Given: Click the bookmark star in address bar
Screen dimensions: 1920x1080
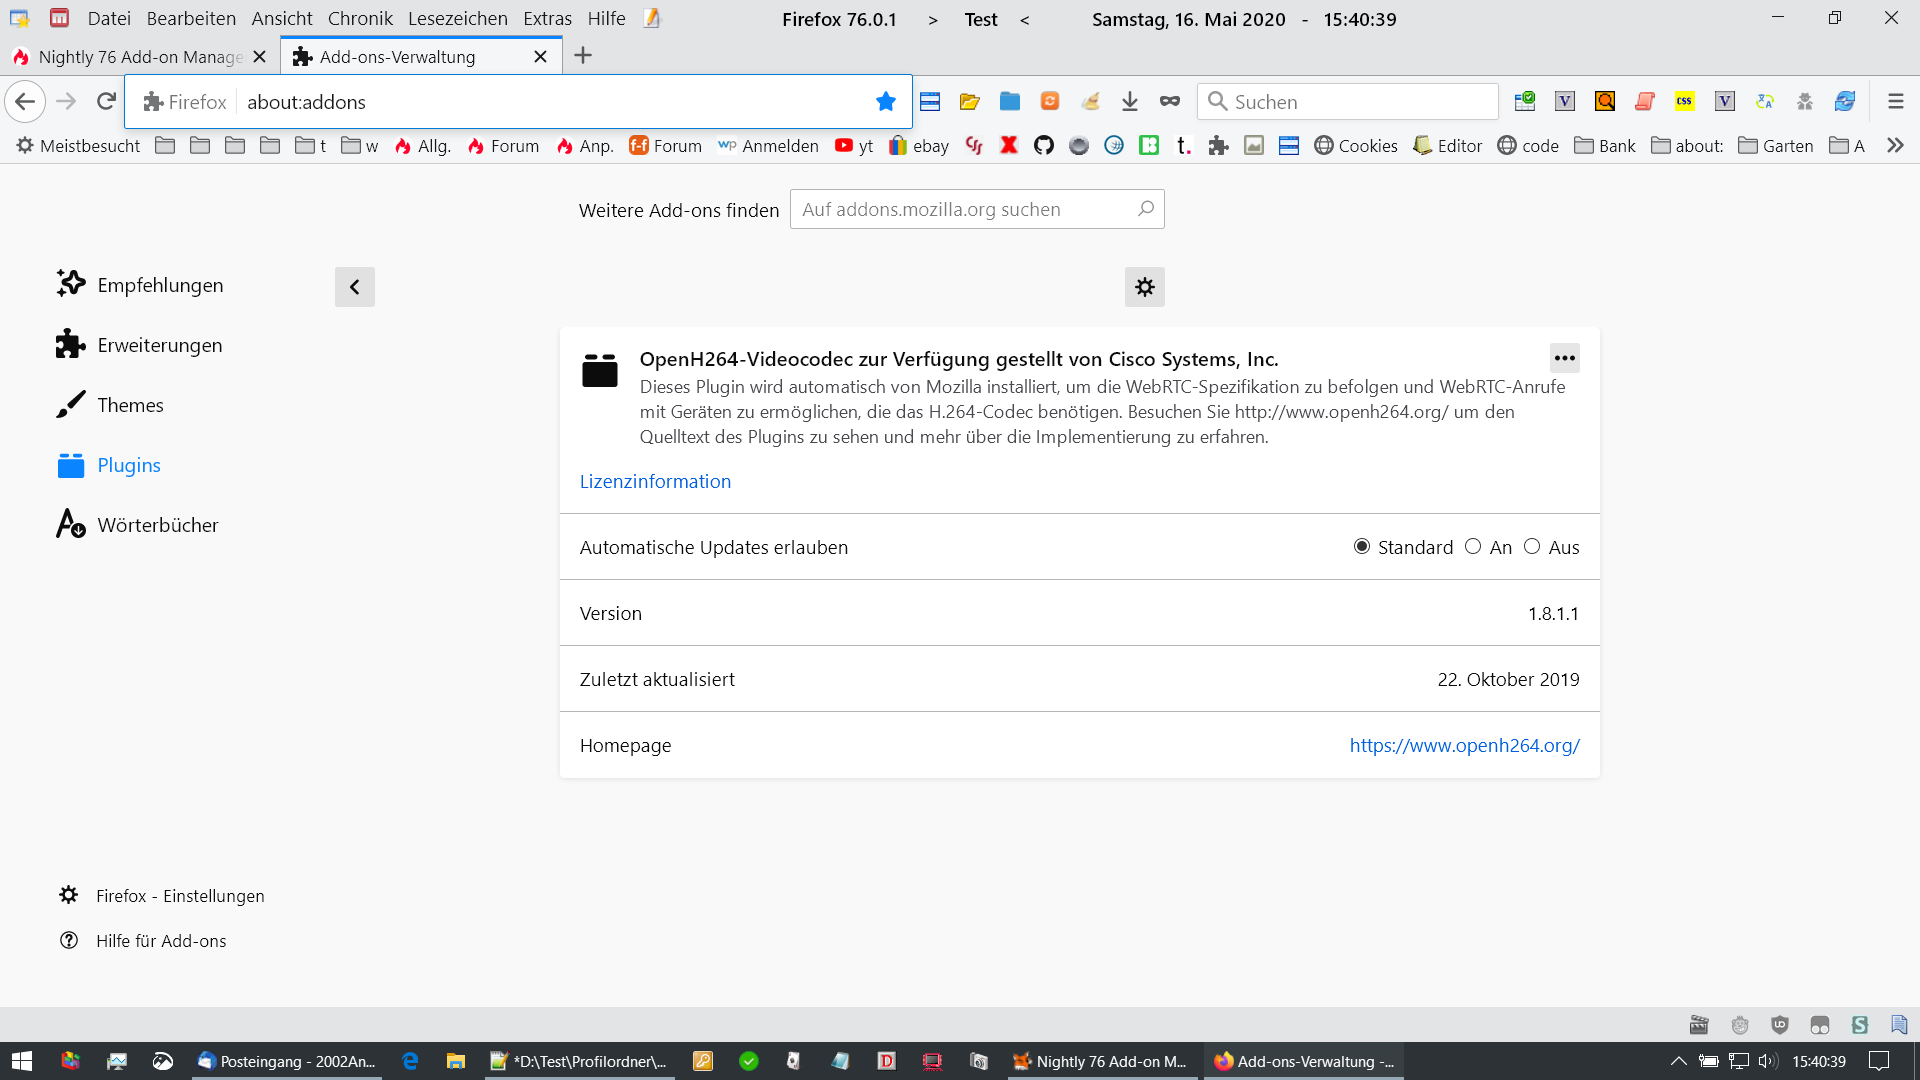Looking at the screenshot, I should click(885, 102).
